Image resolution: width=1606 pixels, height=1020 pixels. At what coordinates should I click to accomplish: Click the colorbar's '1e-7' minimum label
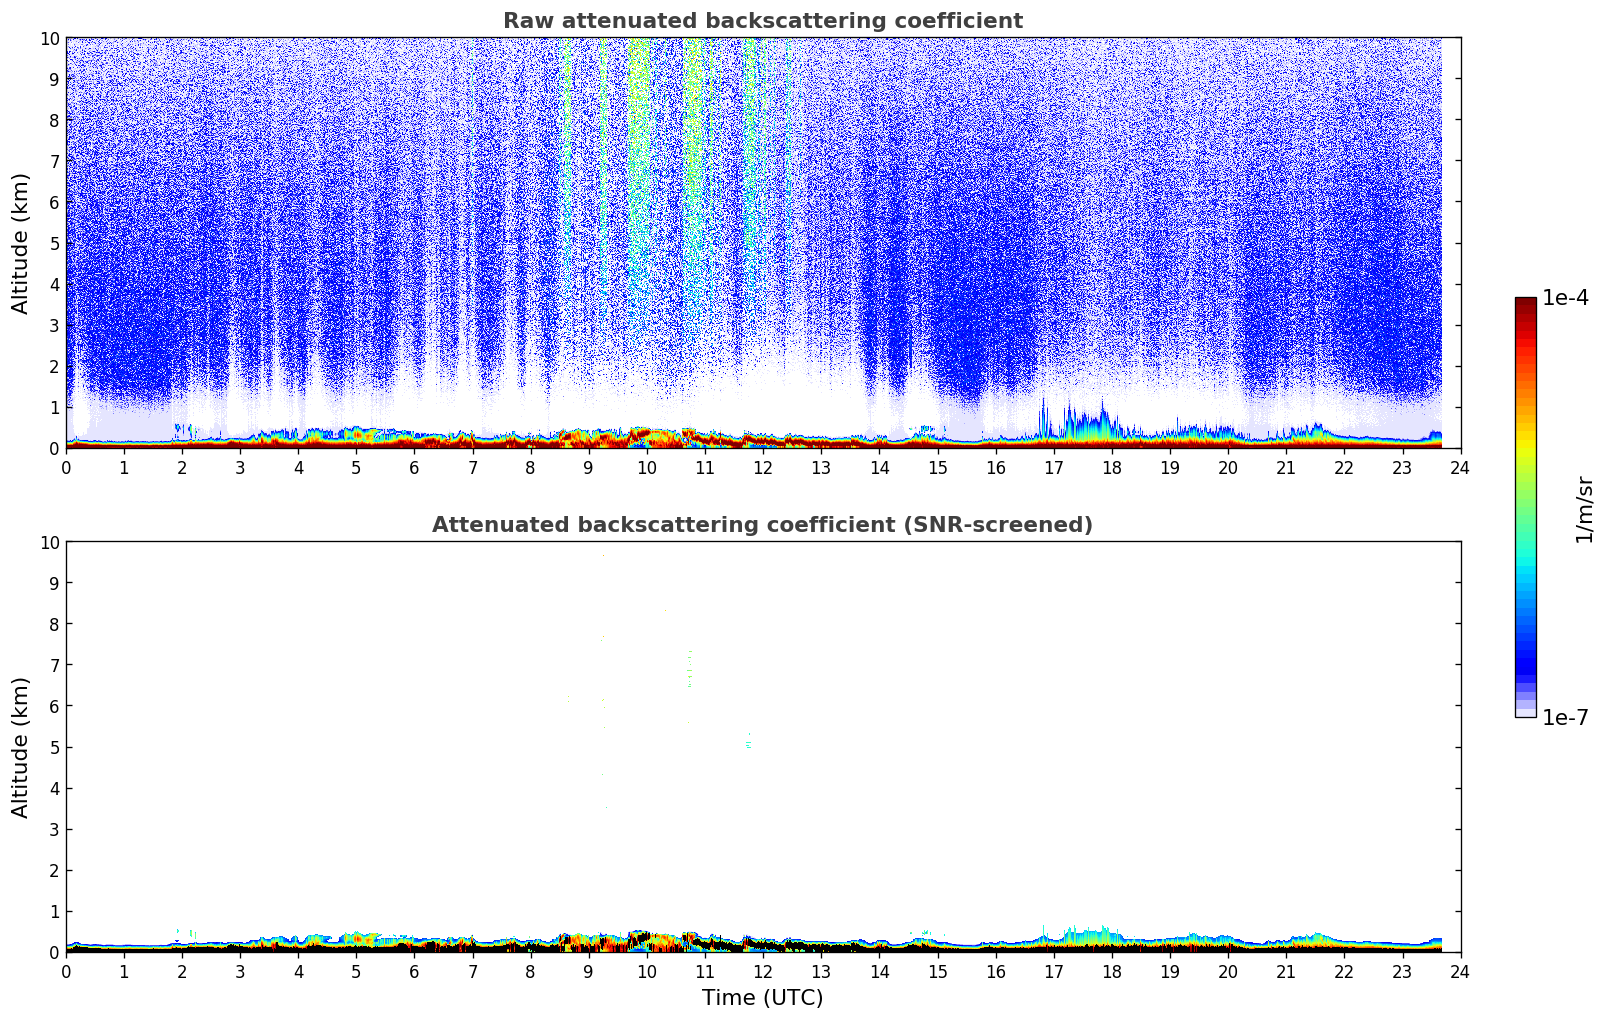click(1565, 717)
